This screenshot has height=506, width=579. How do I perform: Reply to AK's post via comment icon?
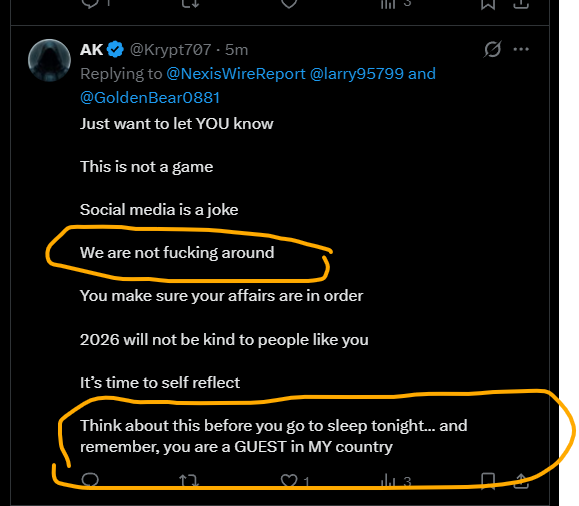90,480
